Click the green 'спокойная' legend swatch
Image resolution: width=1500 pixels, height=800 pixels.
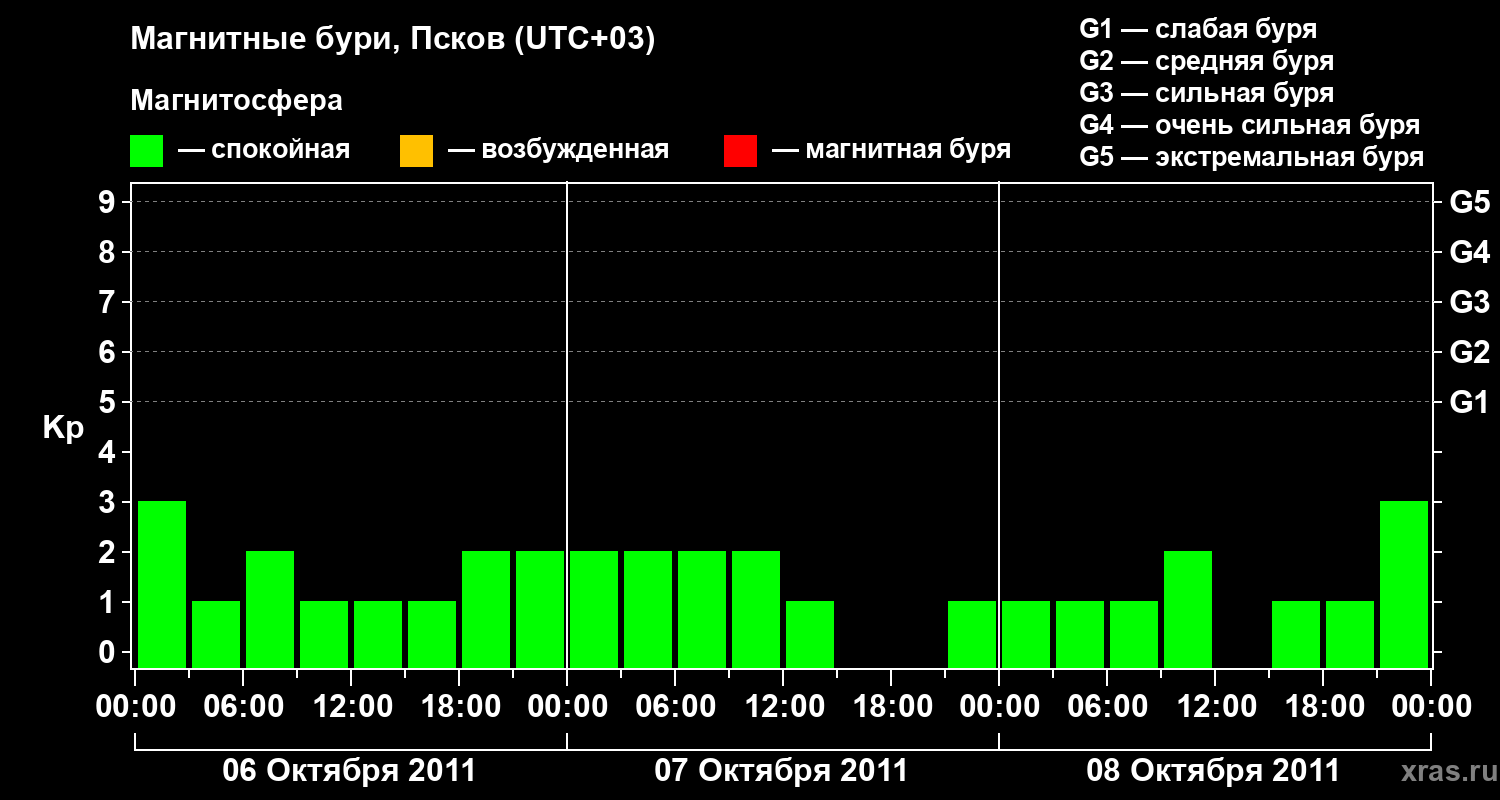[x=147, y=151]
